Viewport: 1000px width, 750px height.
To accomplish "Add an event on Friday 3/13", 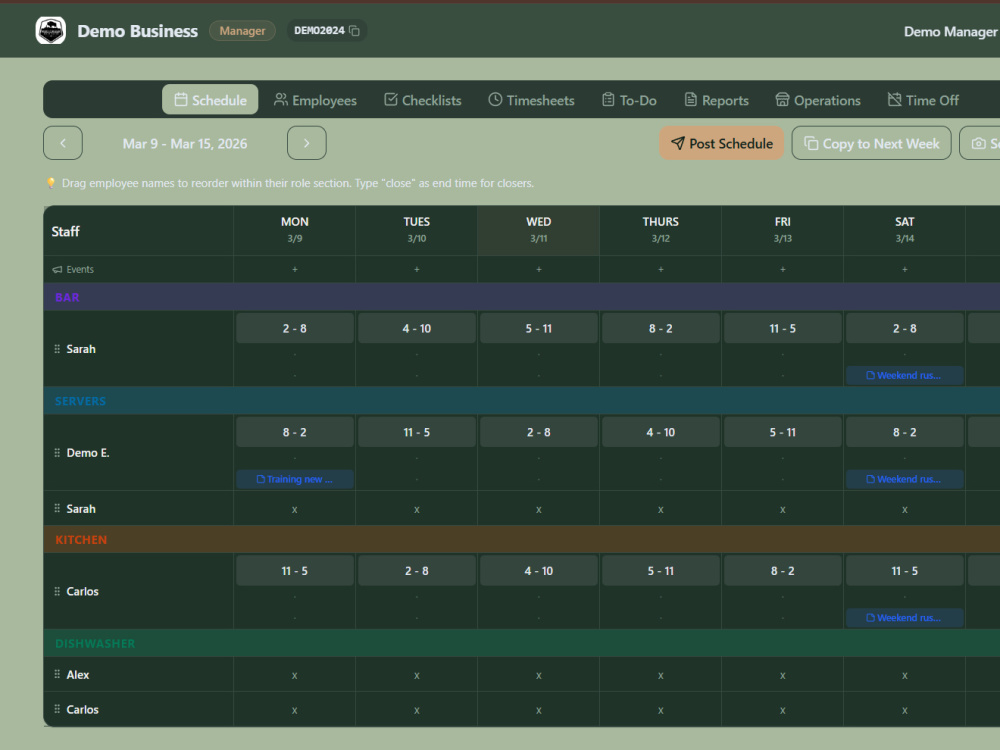I will (x=783, y=269).
